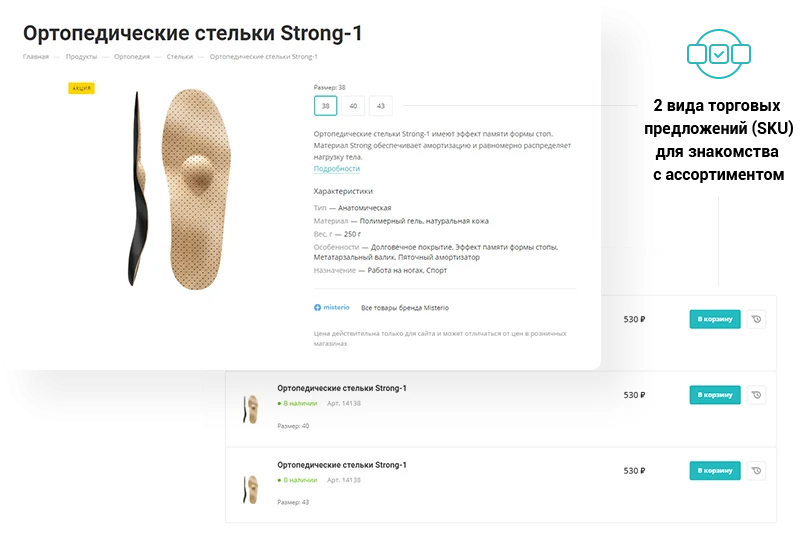Open Стельки breadcrumb link
This screenshot has width=800, height=547.
point(180,57)
